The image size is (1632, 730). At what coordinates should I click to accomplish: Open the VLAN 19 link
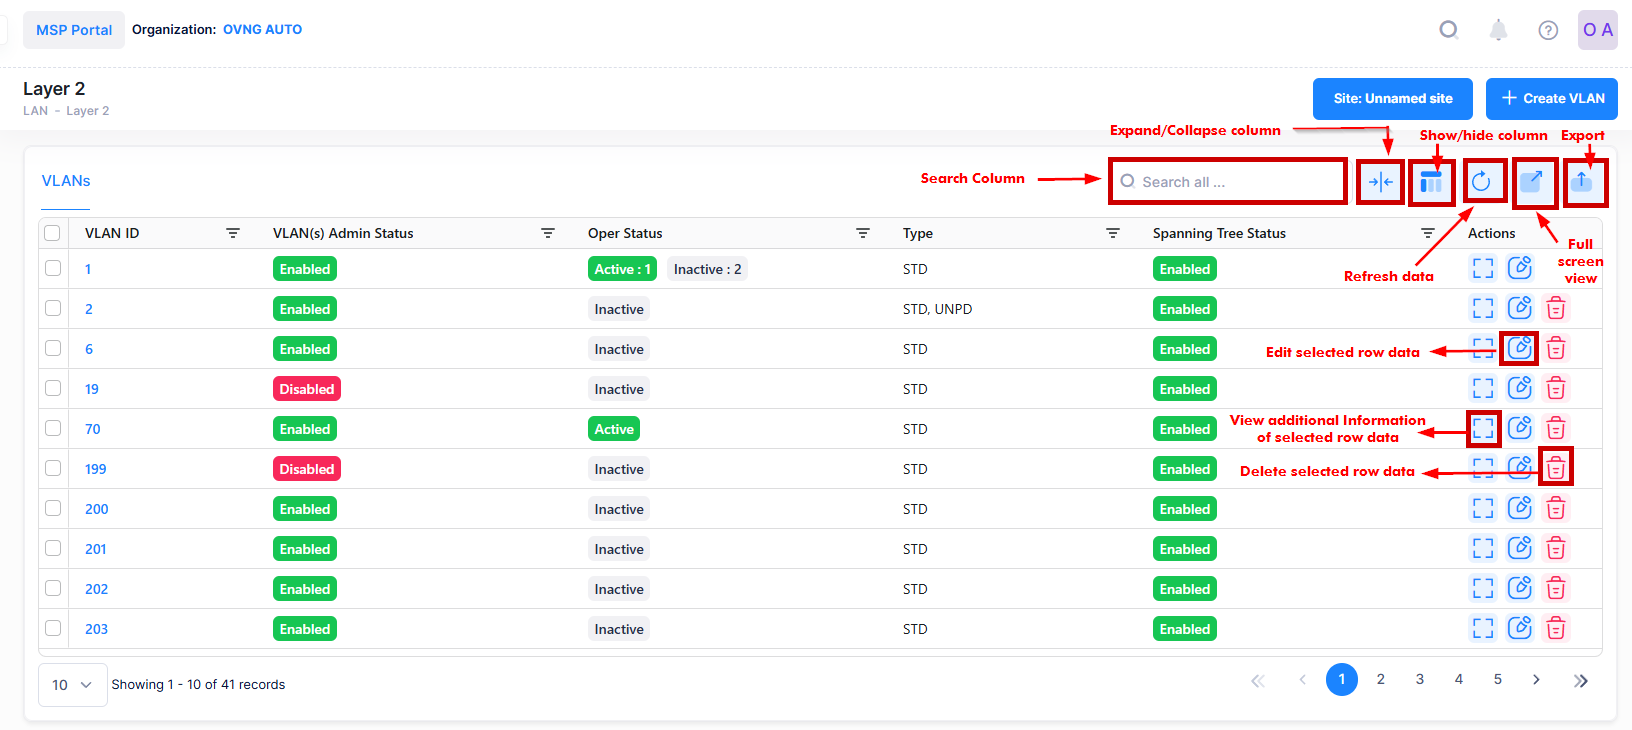[x=92, y=389]
